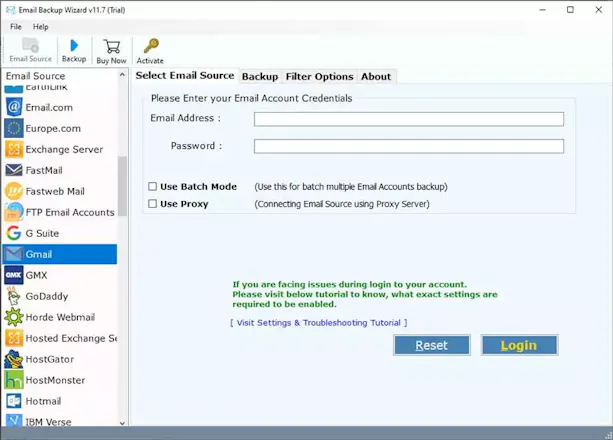Click the bottom-right window resize grip
Image resolution: width=613 pixels, height=440 pixels.
[x=608, y=435]
